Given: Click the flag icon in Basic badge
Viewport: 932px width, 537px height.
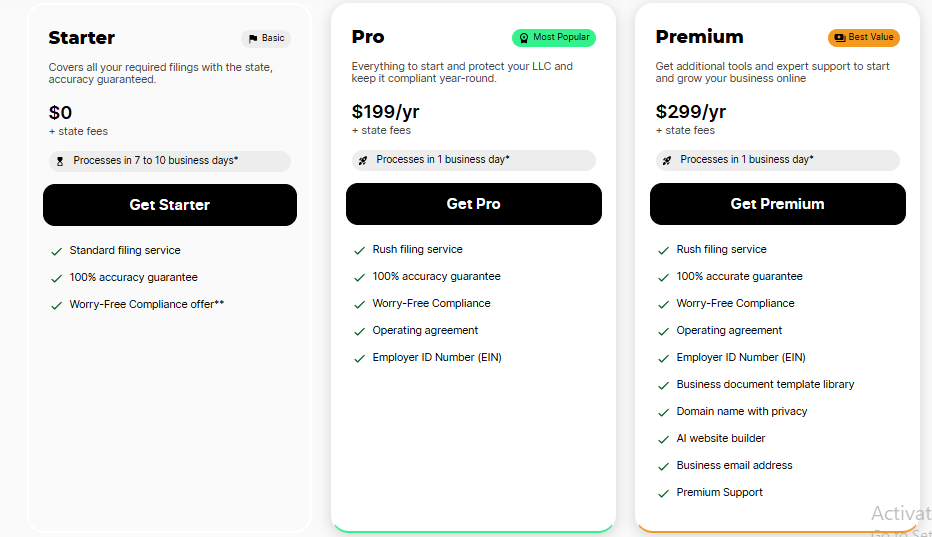Looking at the screenshot, I should pos(253,39).
